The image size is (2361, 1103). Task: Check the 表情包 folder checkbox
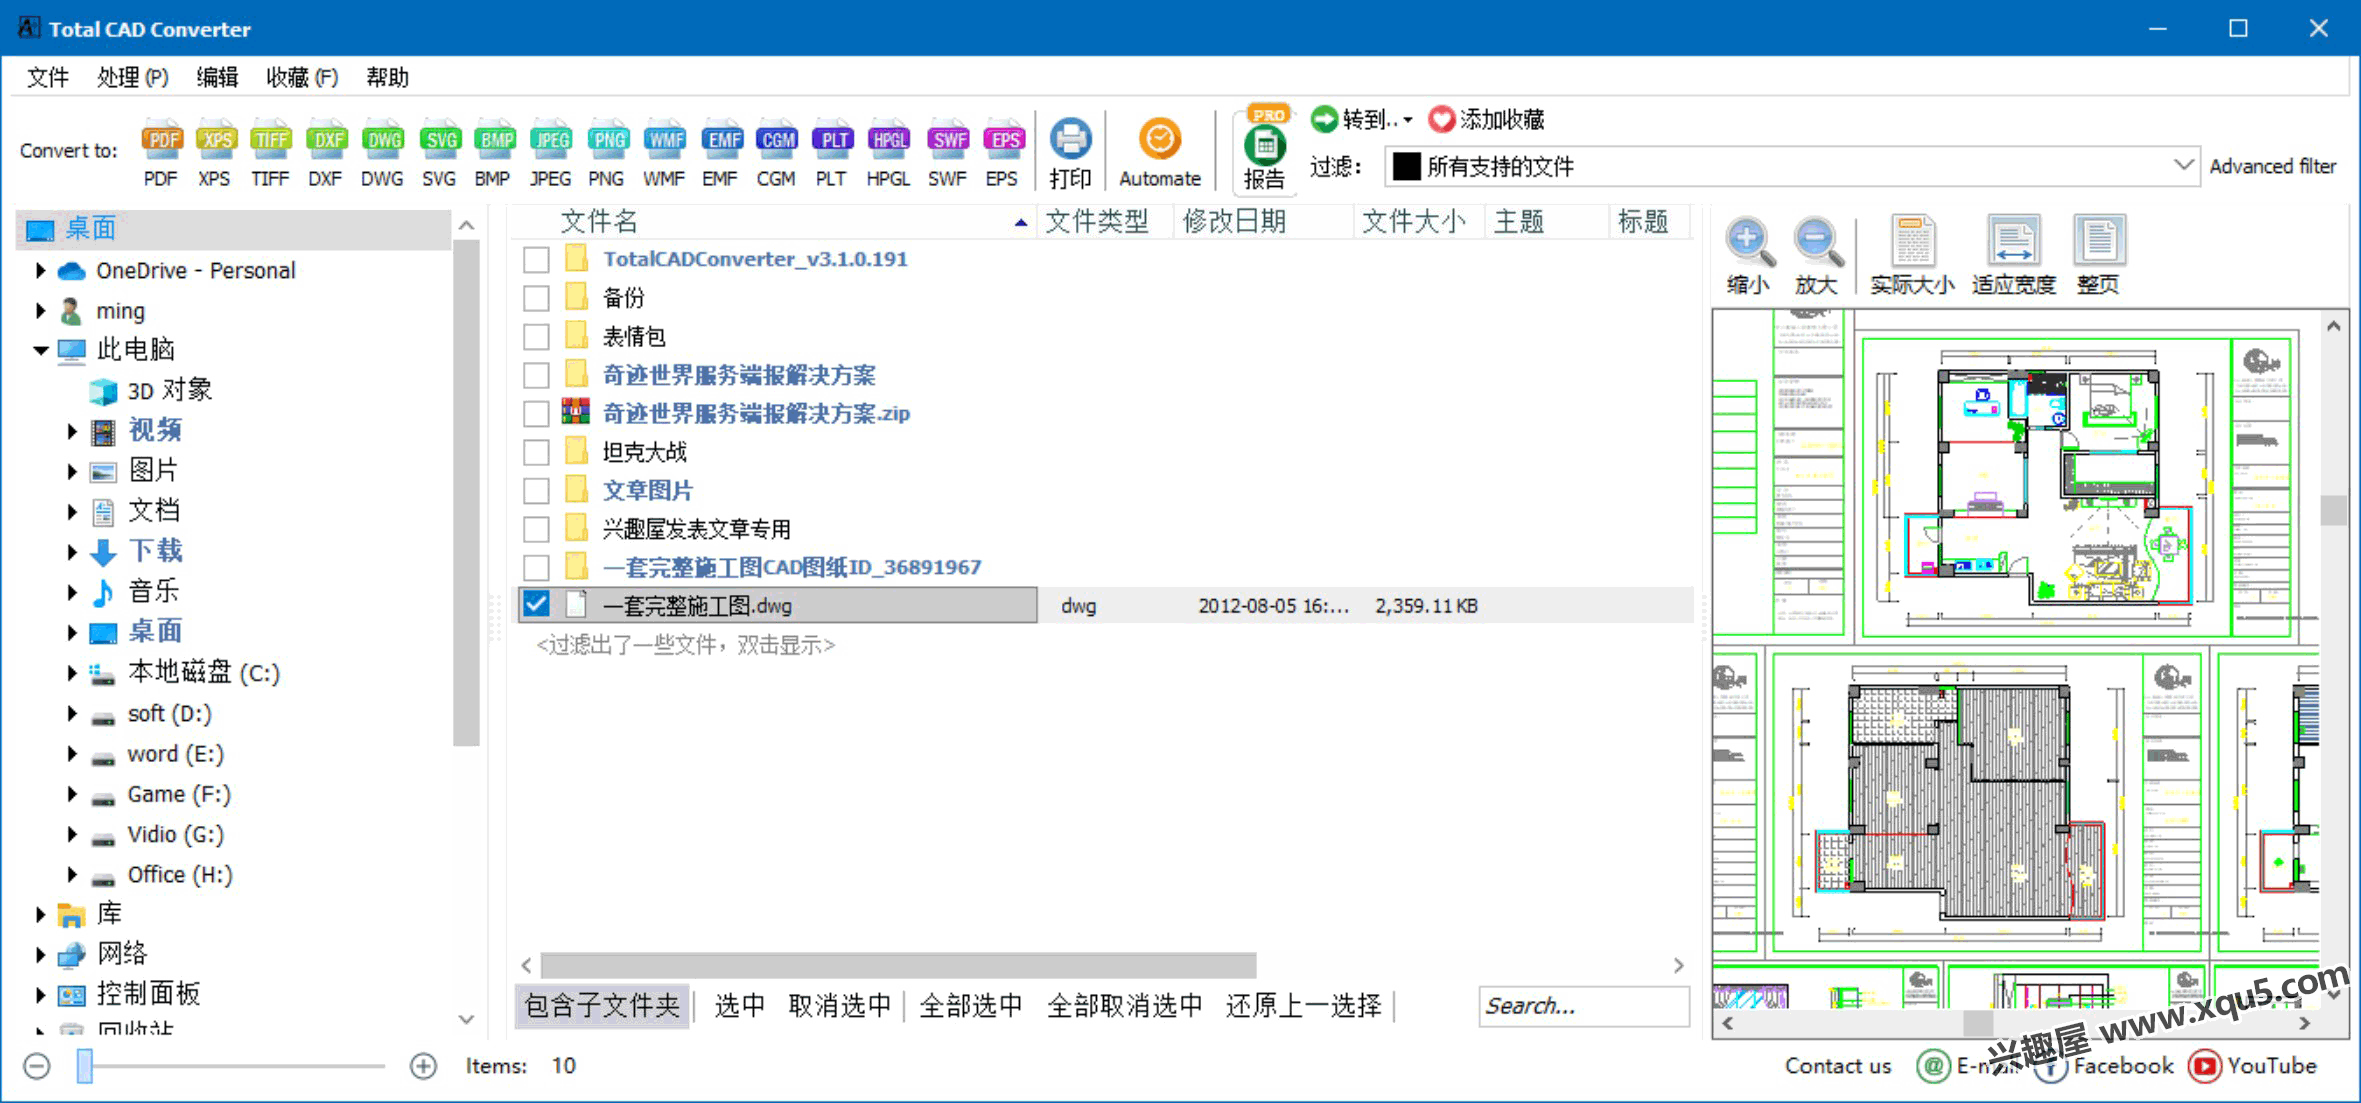[536, 336]
